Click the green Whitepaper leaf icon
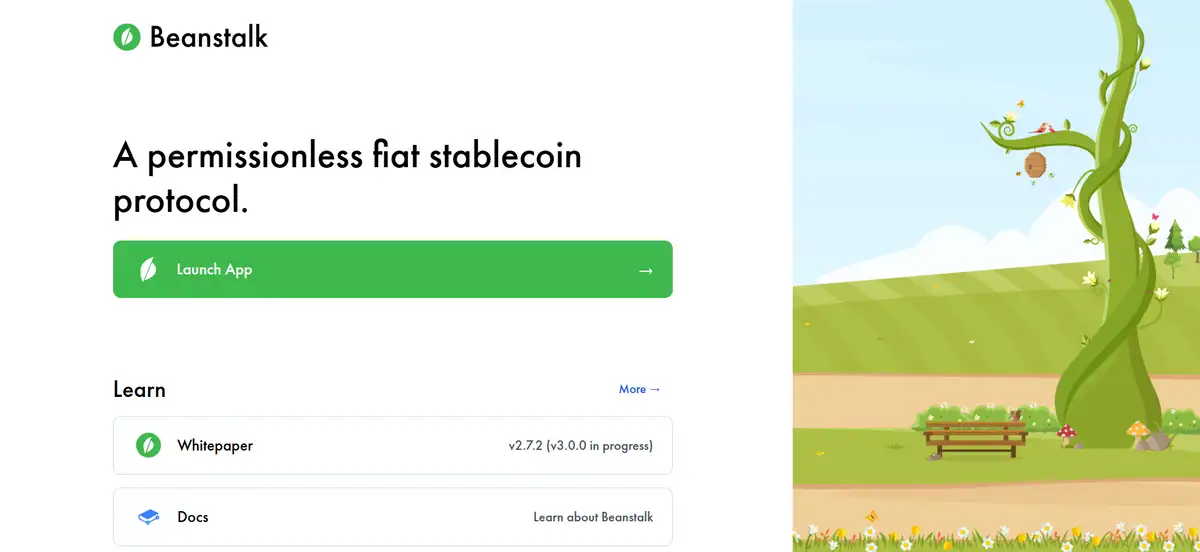Viewport: 1200px width, 552px height. 148,445
